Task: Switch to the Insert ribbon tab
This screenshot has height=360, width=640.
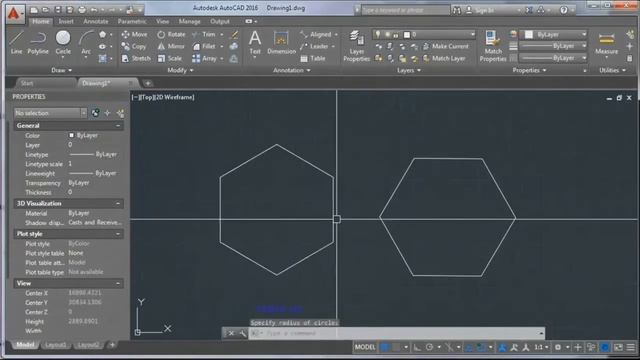Action: (66, 21)
